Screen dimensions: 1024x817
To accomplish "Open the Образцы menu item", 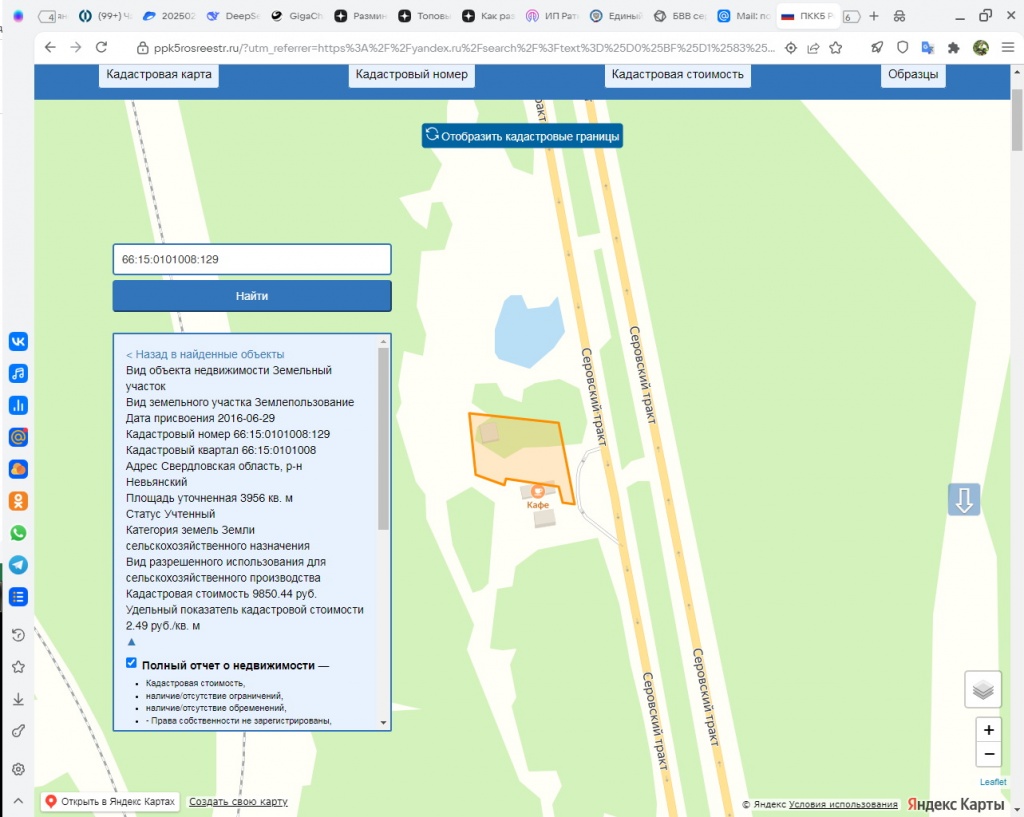I will (x=913, y=74).
